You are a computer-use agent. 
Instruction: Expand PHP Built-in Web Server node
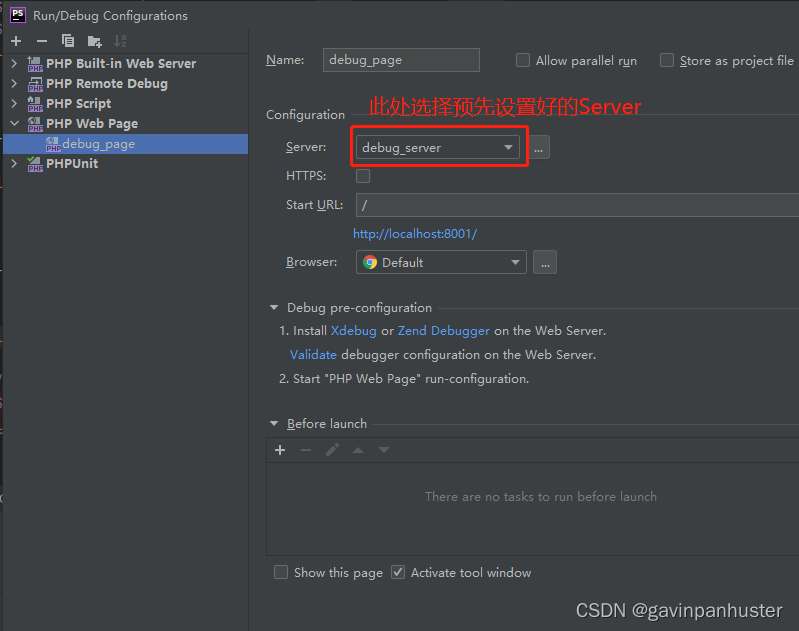14,64
